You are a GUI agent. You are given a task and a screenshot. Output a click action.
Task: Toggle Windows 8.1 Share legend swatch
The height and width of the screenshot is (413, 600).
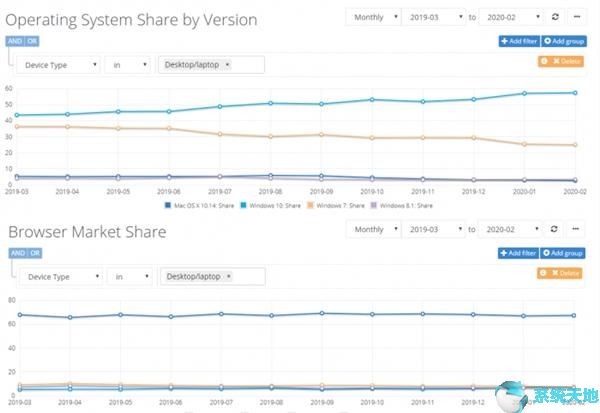click(374, 205)
